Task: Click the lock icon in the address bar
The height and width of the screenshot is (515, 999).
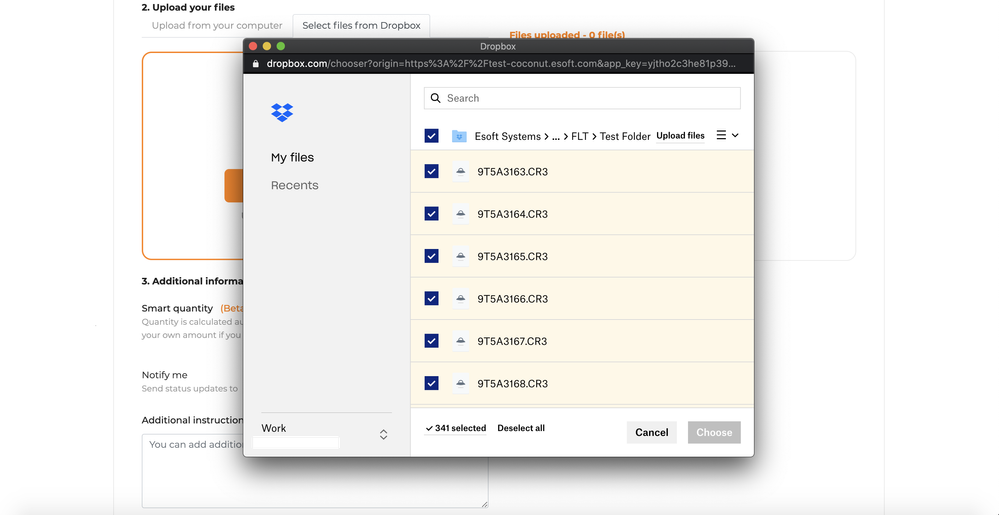Action: click(256, 63)
